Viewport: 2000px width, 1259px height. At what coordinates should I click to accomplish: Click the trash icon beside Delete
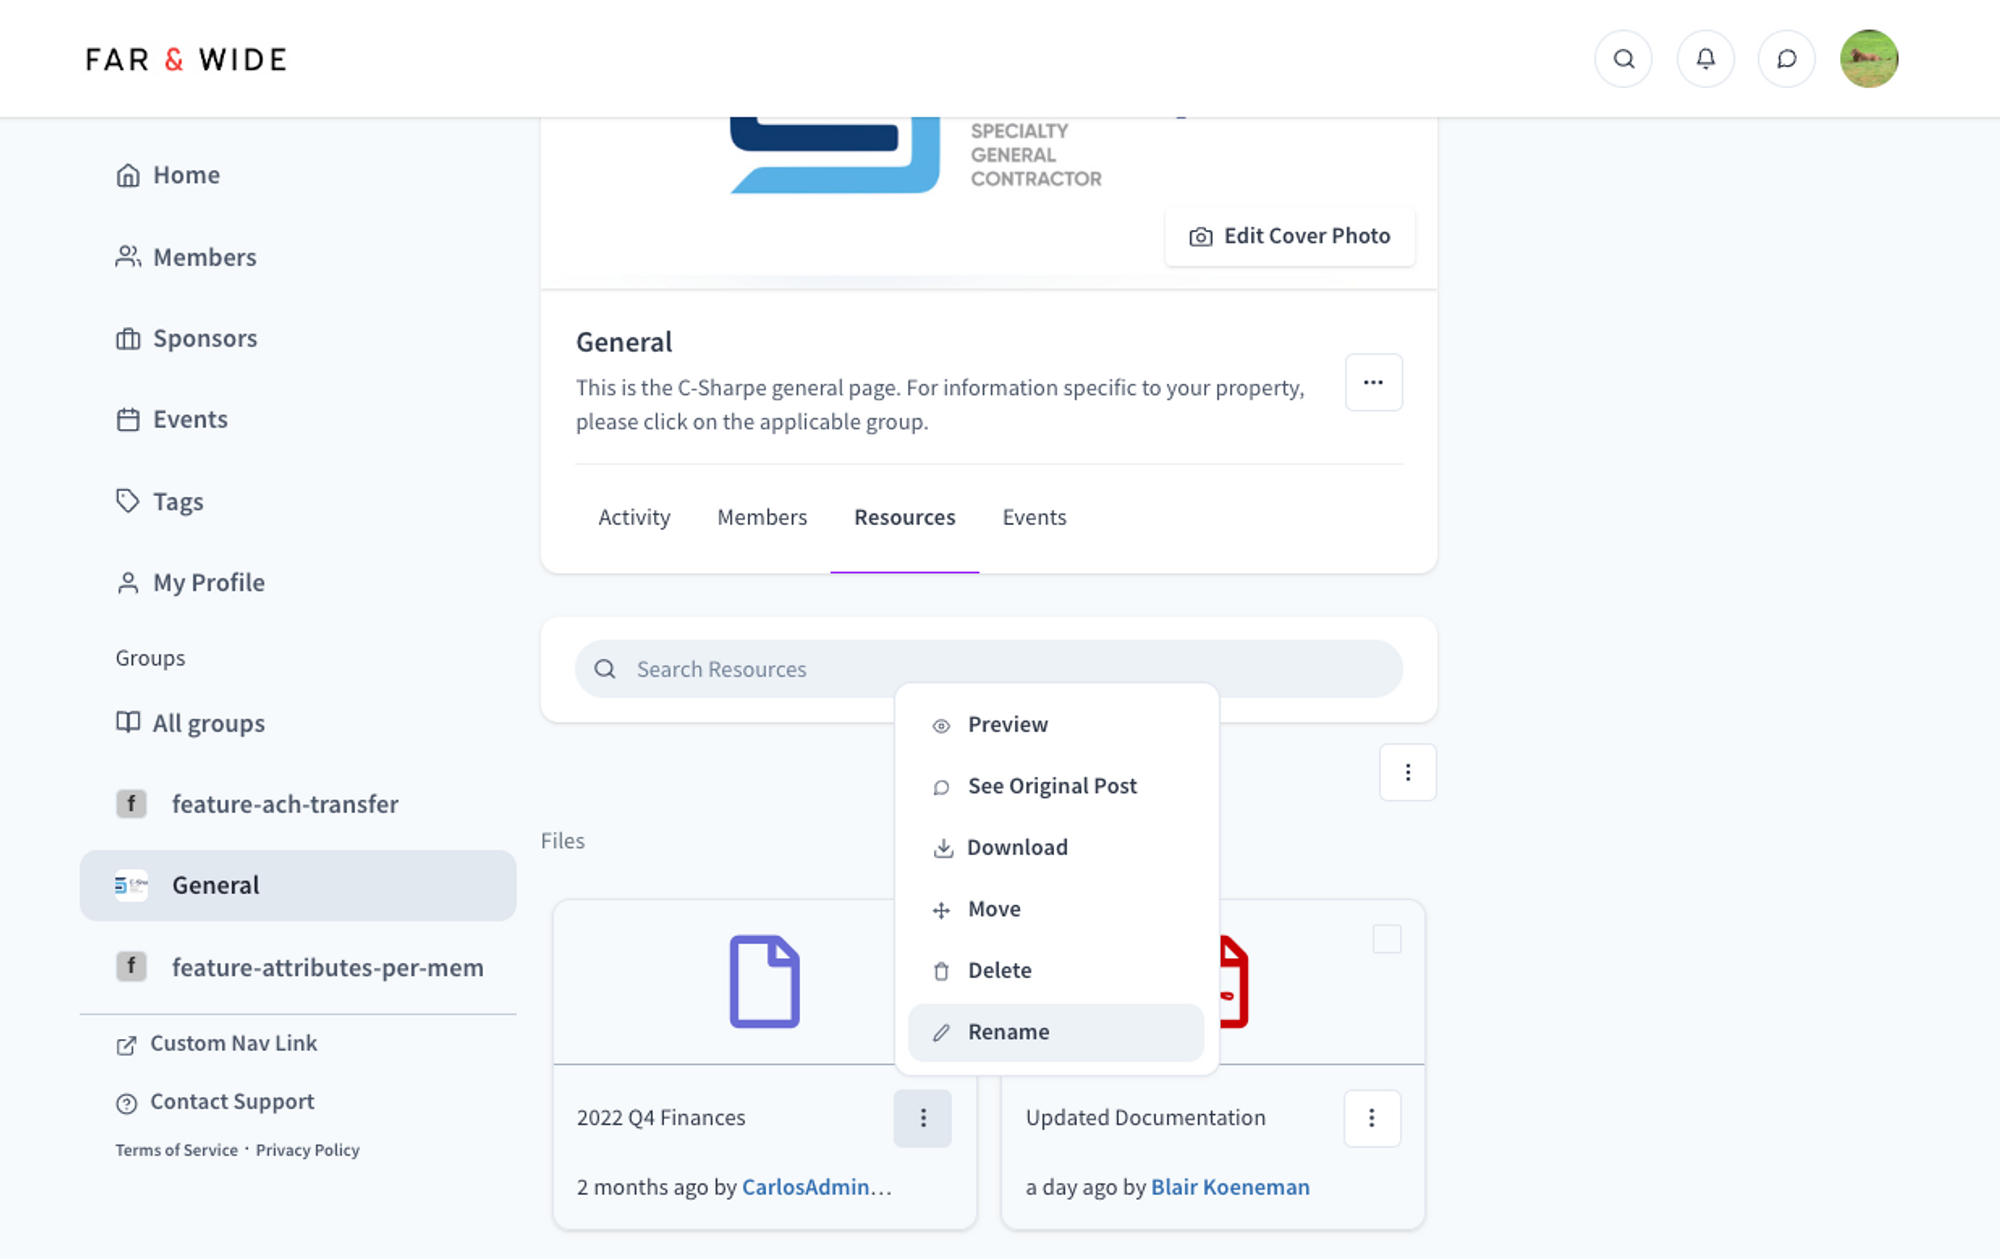click(941, 971)
